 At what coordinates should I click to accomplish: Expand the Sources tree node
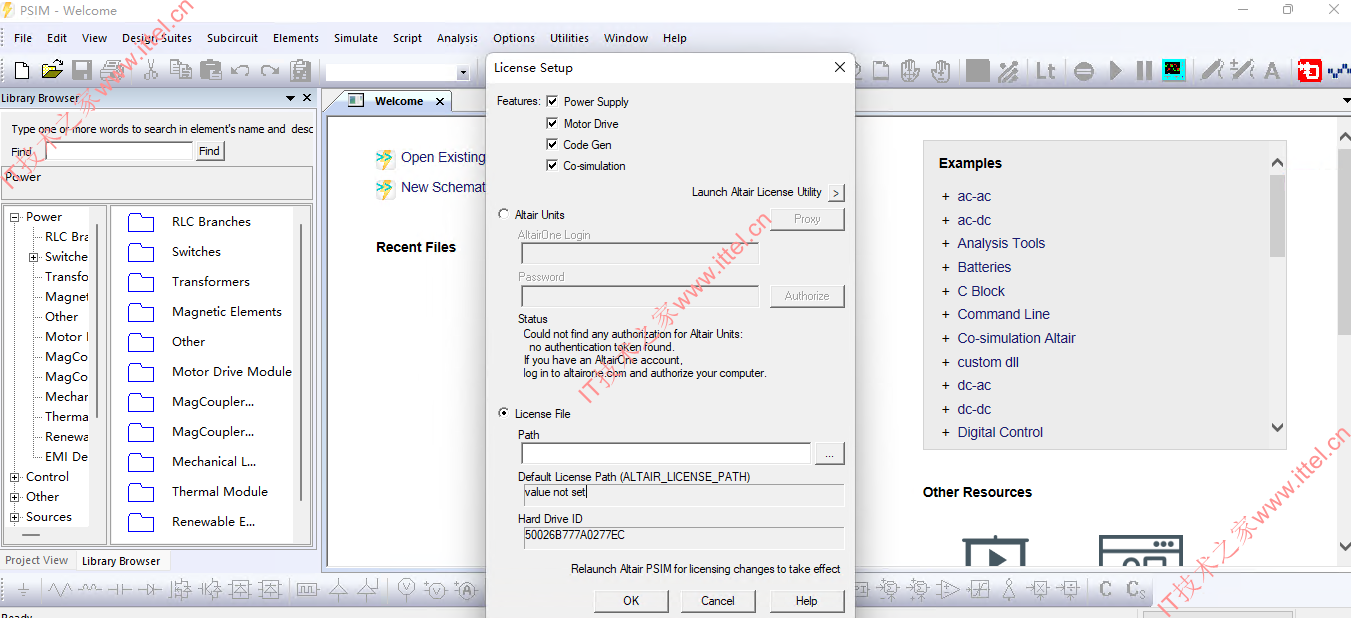[15, 517]
